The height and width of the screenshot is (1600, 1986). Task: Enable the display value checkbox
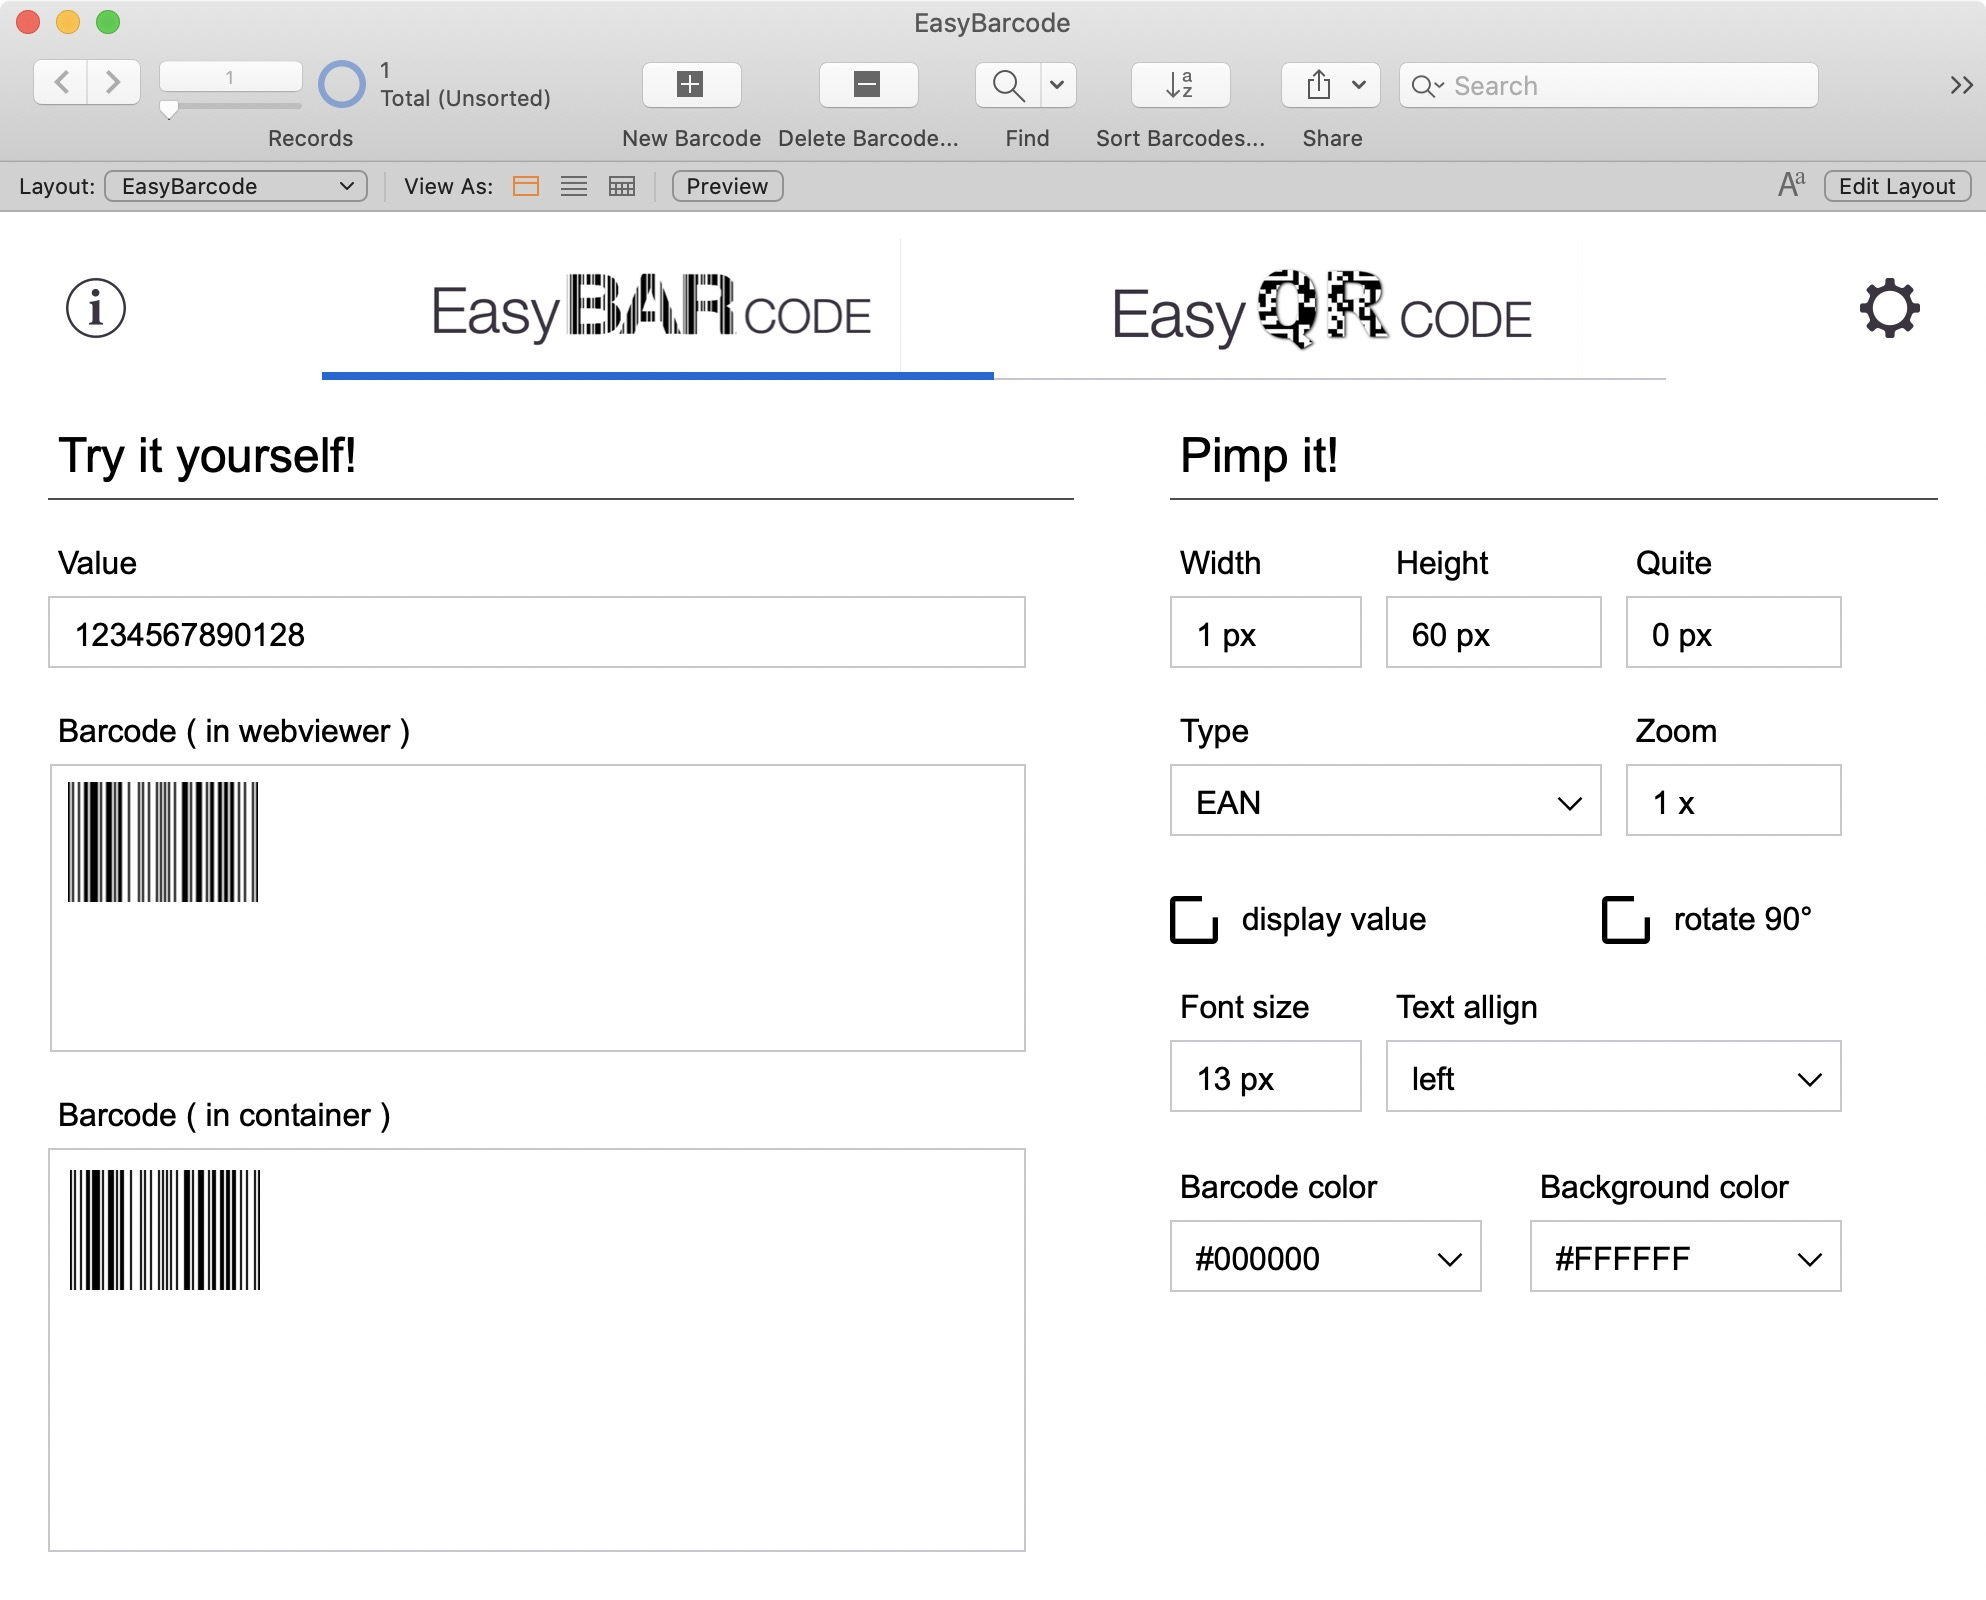(x=1194, y=920)
